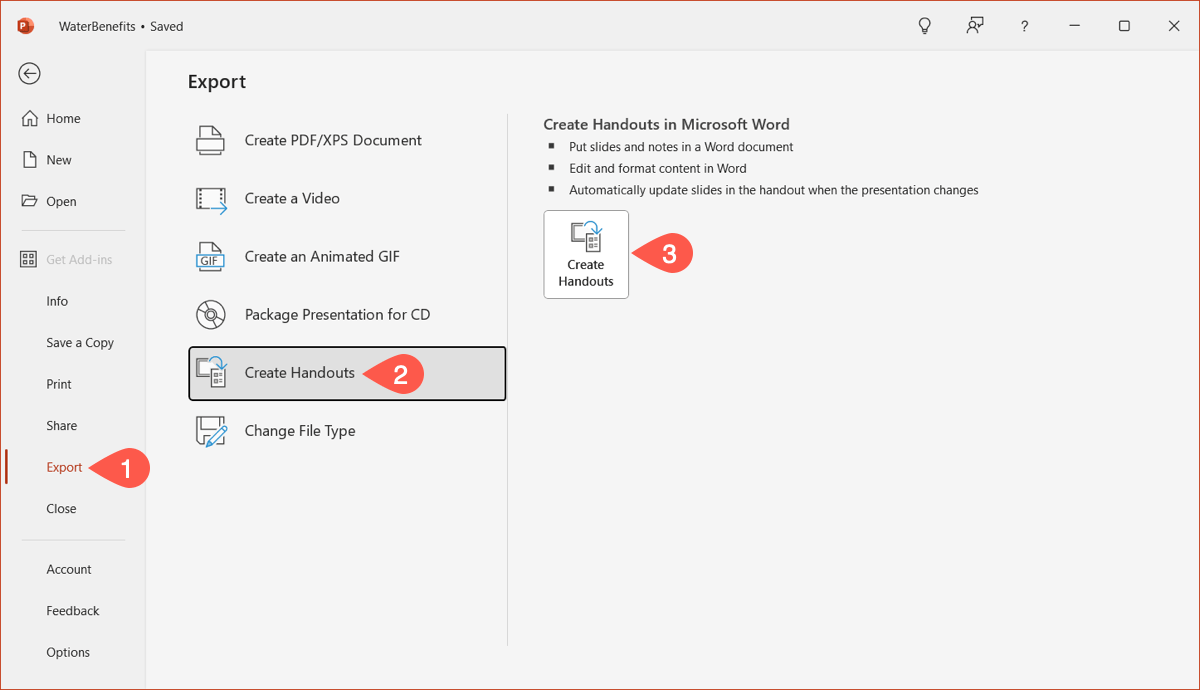Viewport: 1200px width, 690px height.
Task: Click the CD disc icon beside Package Presentation
Action: pyautogui.click(x=211, y=315)
